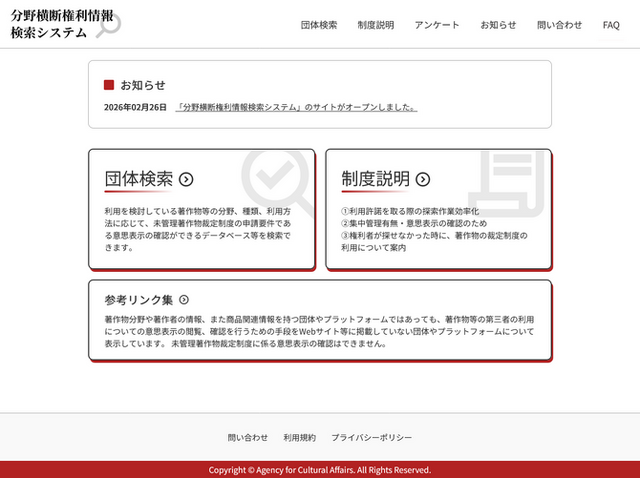Open 利用規約 in the footer
640x478 pixels.
click(x=299, y=438)
